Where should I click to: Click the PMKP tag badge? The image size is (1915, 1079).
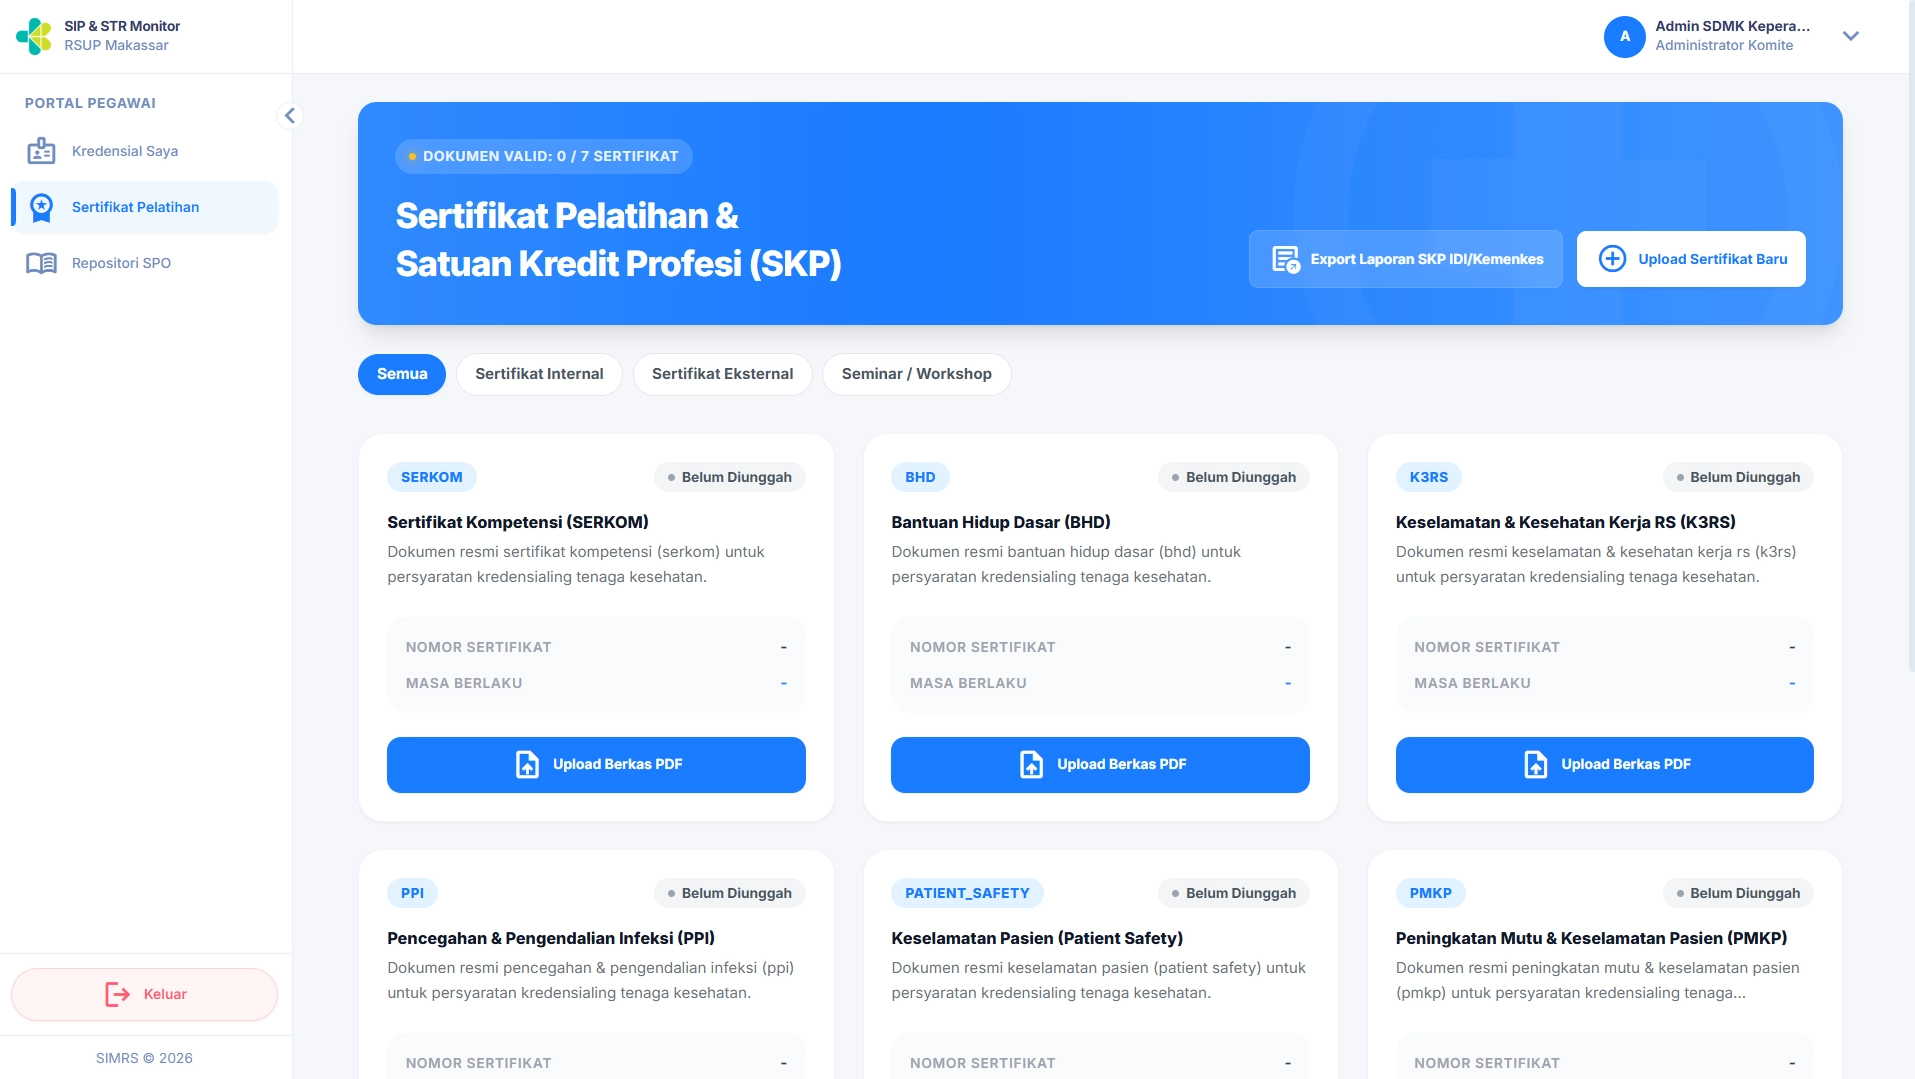pos(1430,893)
